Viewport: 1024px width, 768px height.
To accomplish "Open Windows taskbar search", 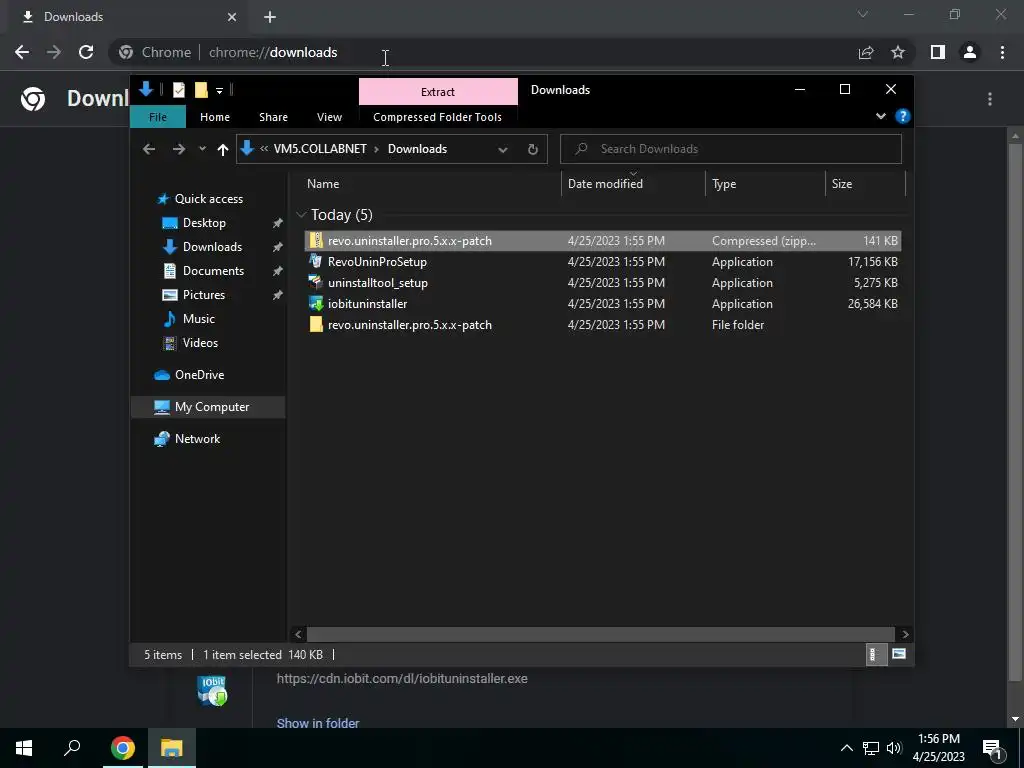I will pyautogui.click(x=72, y=748).
